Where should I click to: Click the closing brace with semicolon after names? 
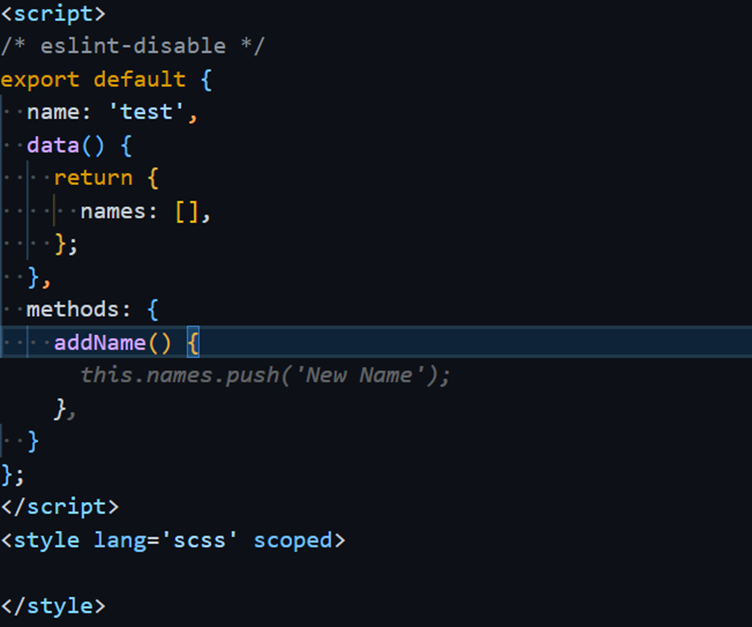(66, 244)
